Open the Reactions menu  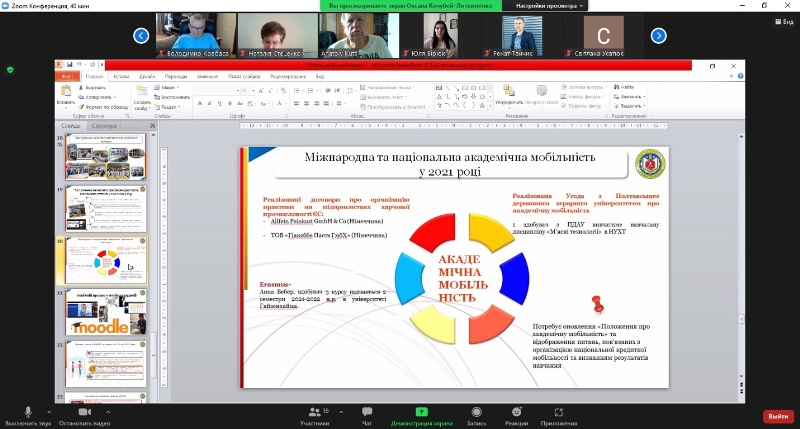click(516, 411)
